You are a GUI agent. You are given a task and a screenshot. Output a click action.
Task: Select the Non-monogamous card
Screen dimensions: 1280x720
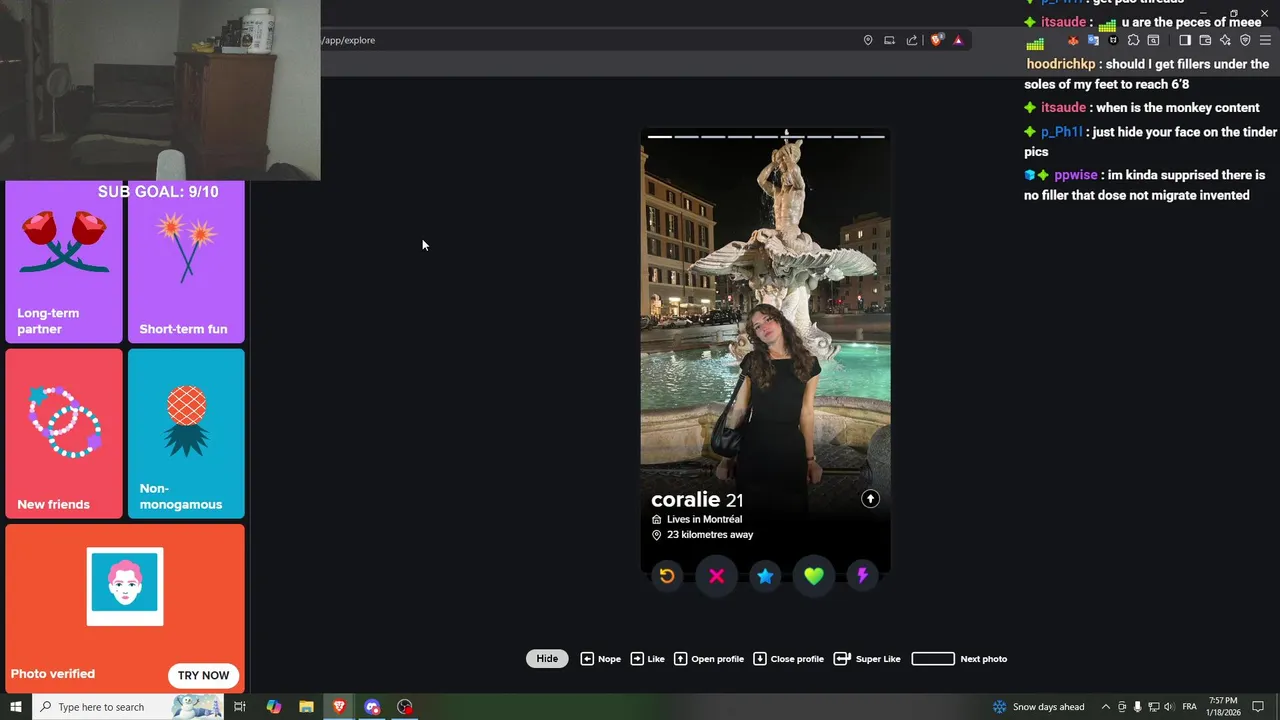tap(186, 433)
